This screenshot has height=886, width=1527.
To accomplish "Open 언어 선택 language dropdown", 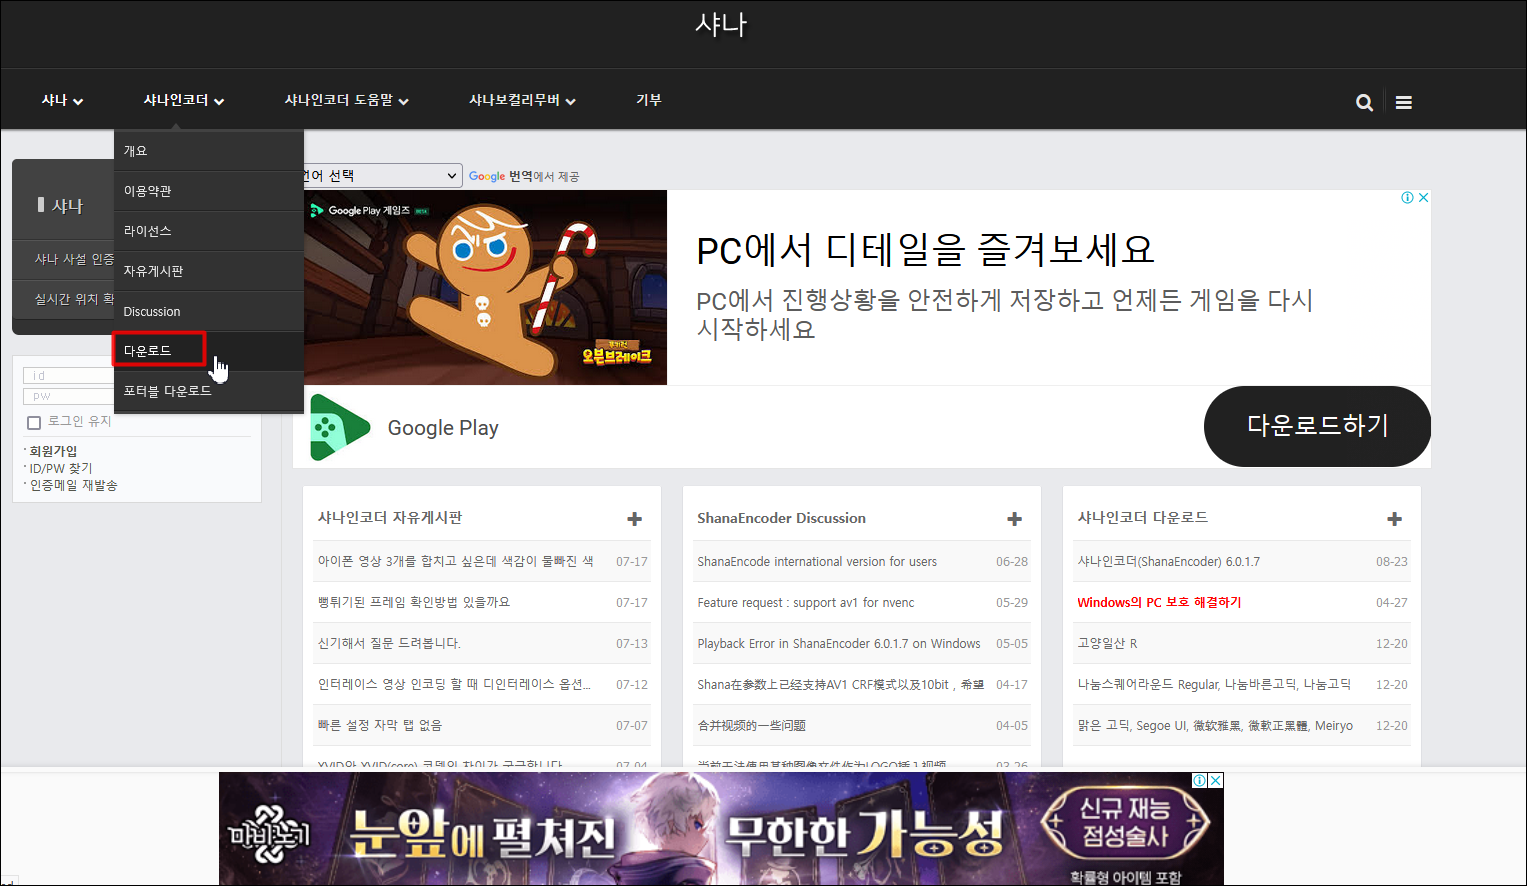I will [x=382, y=175].
